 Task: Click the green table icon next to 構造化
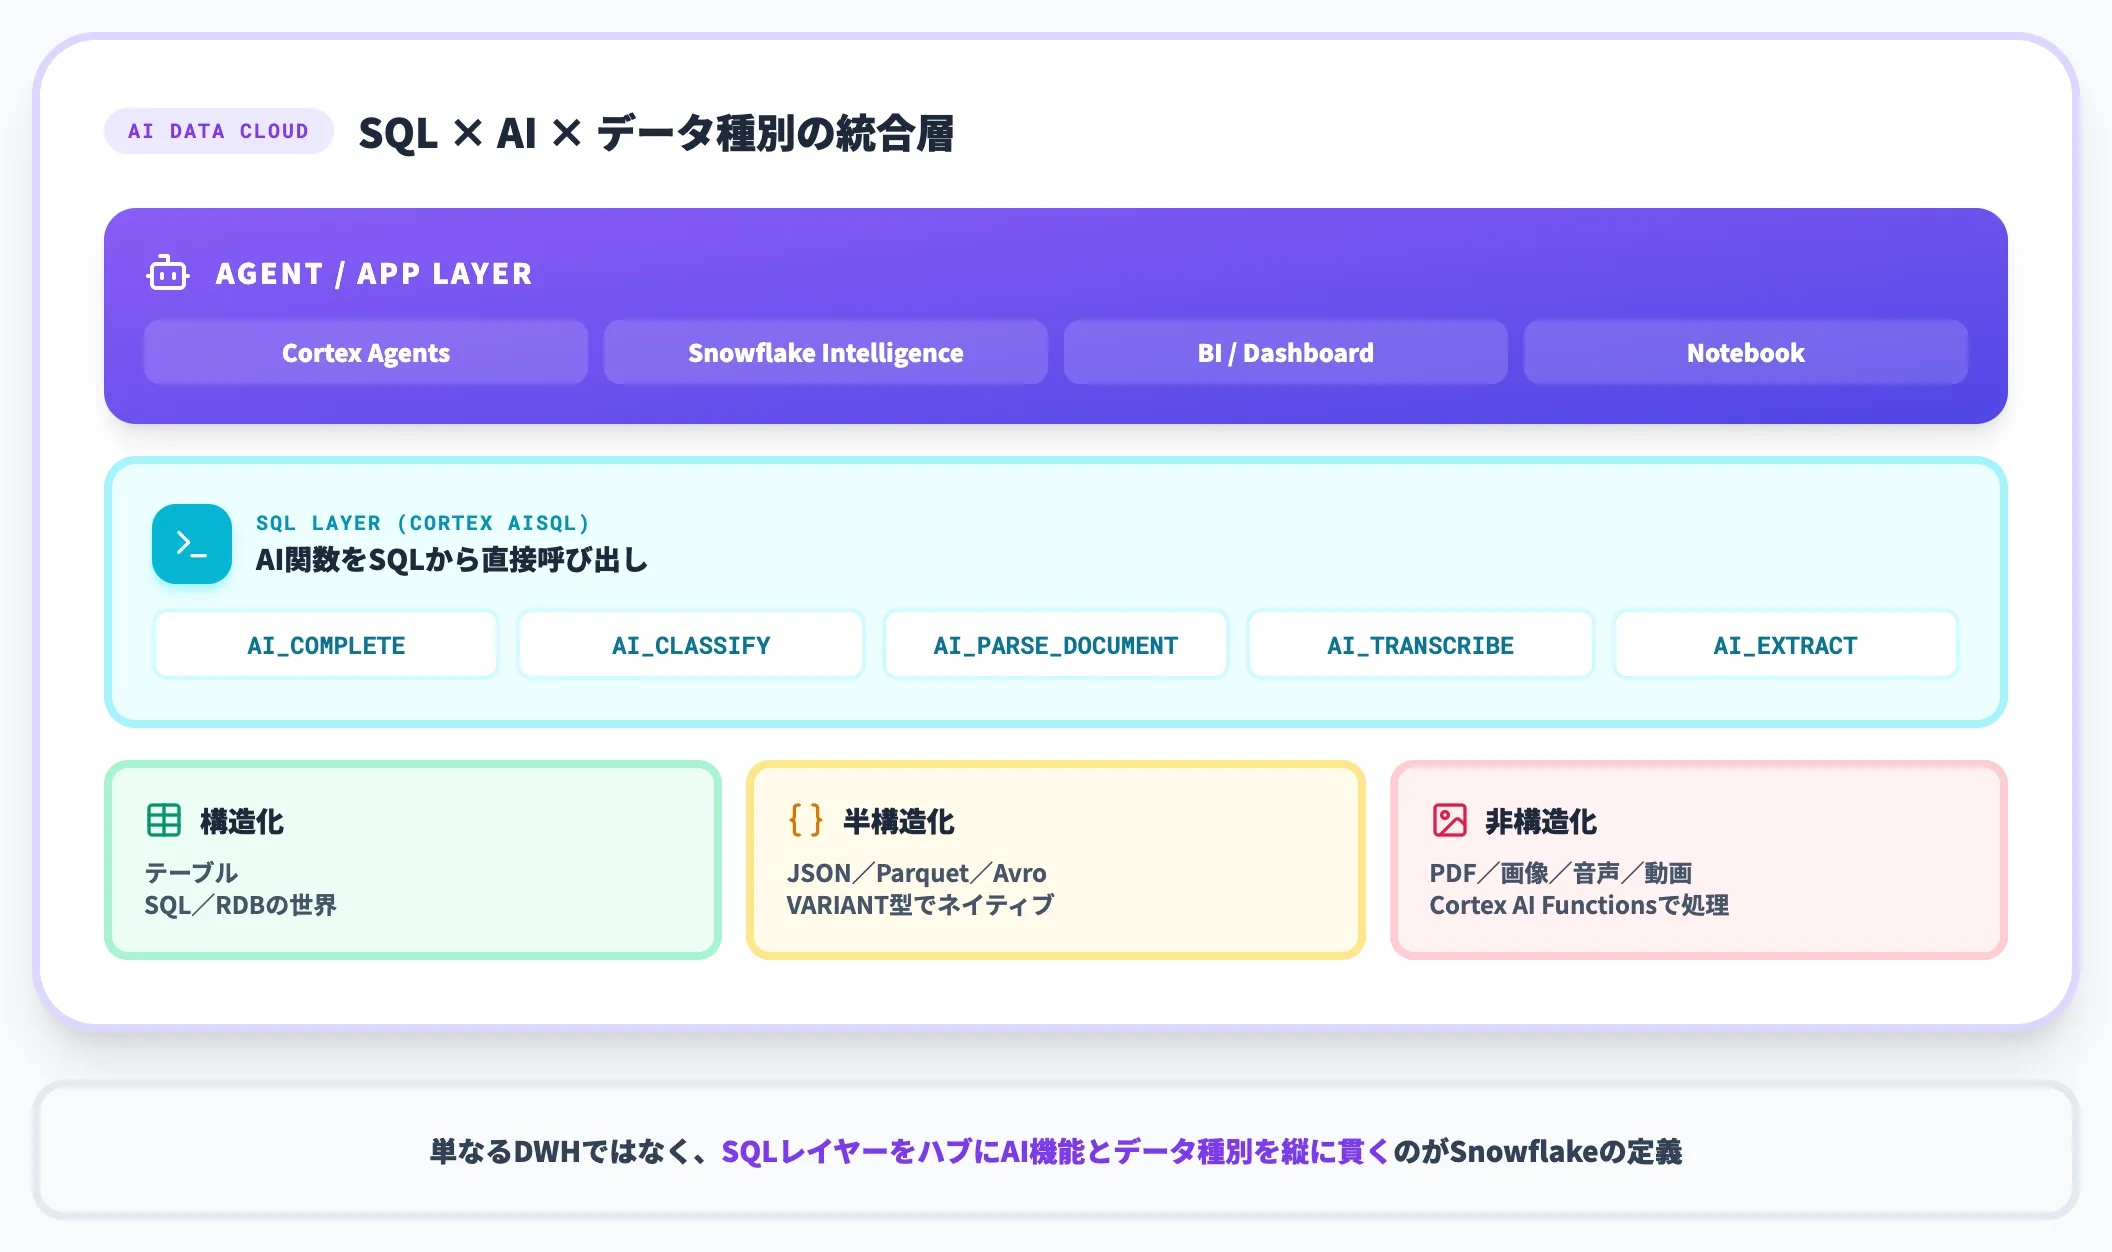(164, 820)
